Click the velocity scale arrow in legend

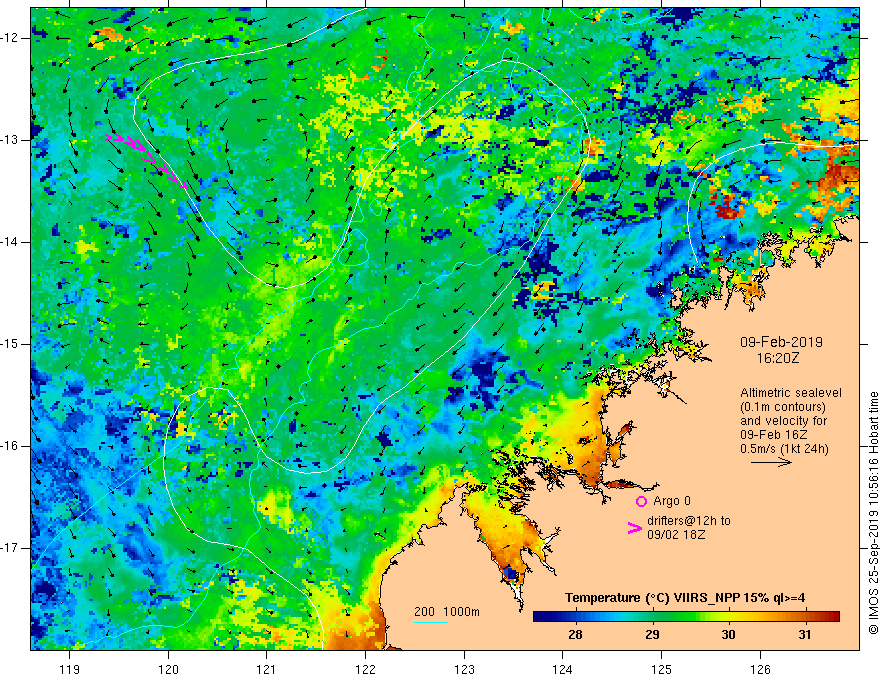coord(771,462)
